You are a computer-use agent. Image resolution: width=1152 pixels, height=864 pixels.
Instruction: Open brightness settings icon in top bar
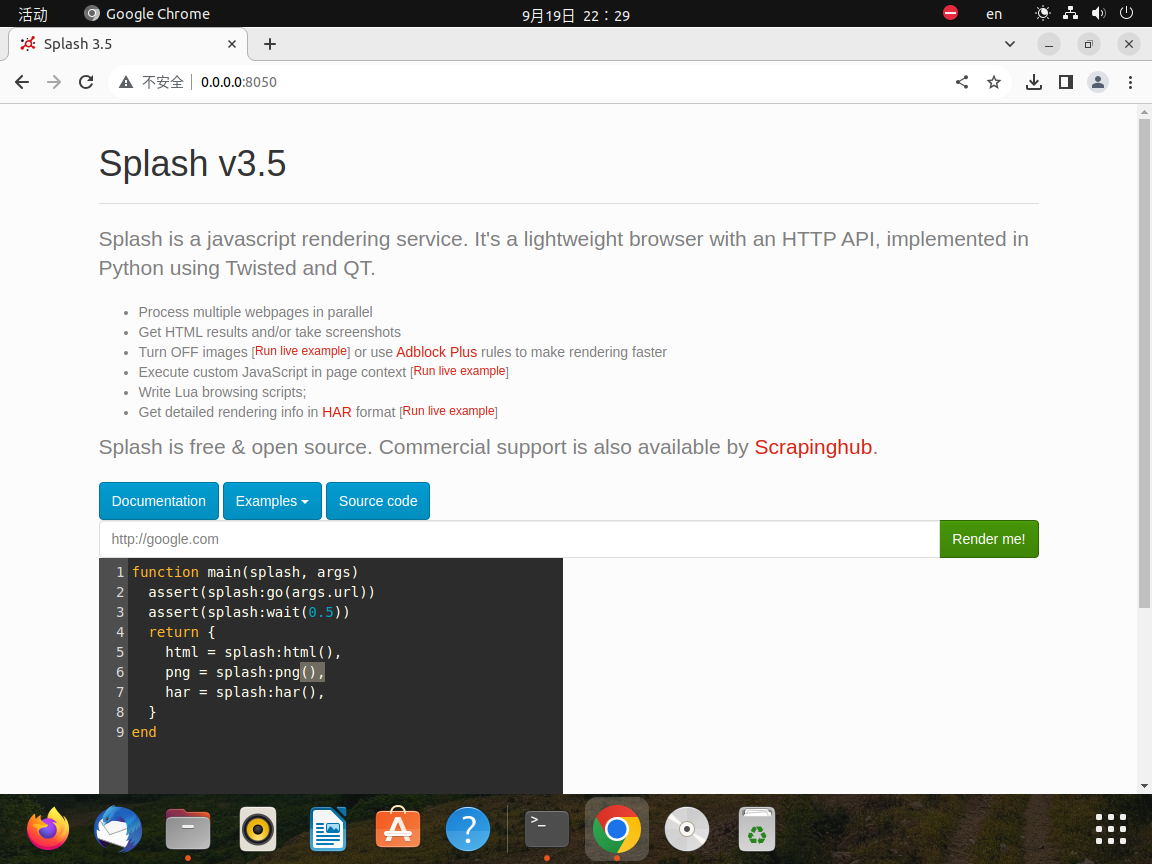1043,13
